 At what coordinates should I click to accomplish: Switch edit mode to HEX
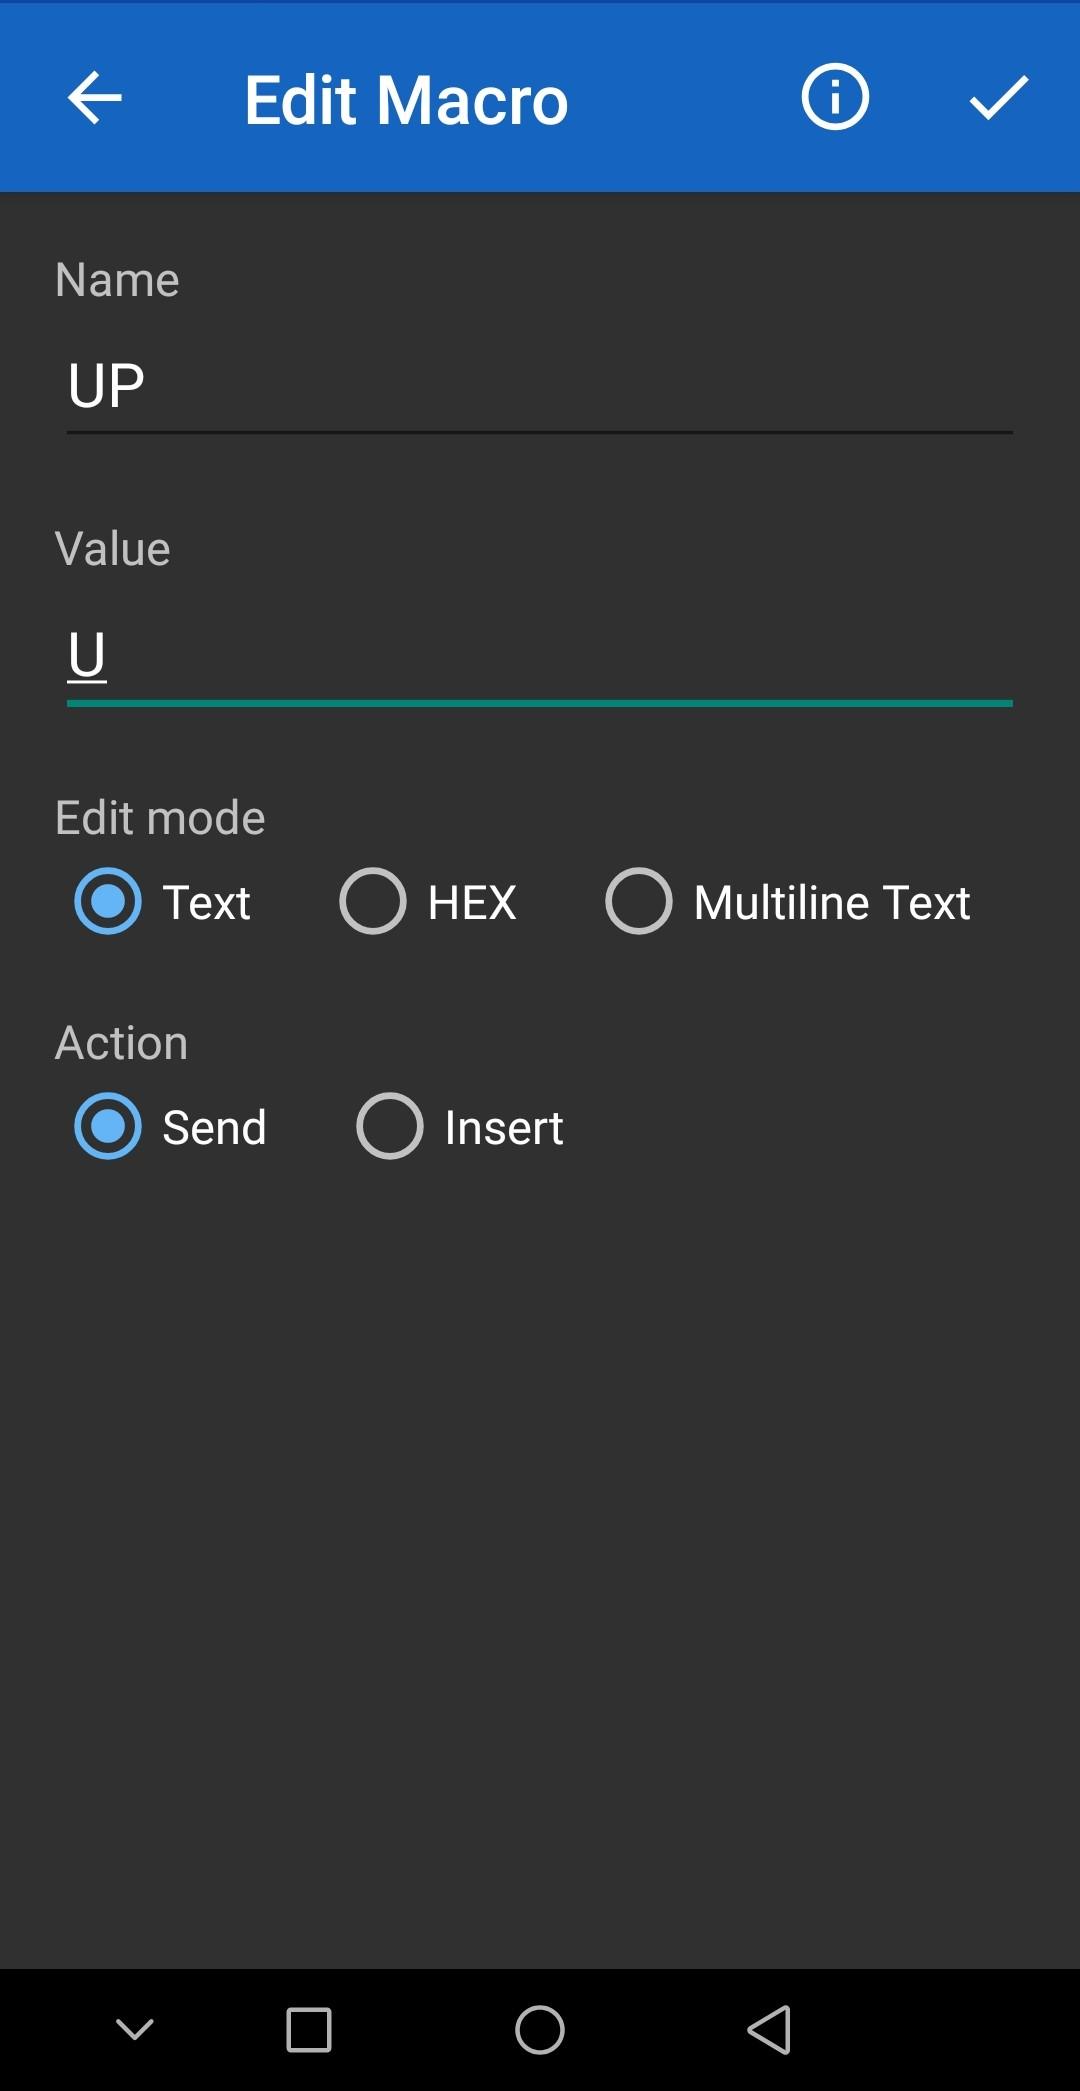(x=372, y=901)
